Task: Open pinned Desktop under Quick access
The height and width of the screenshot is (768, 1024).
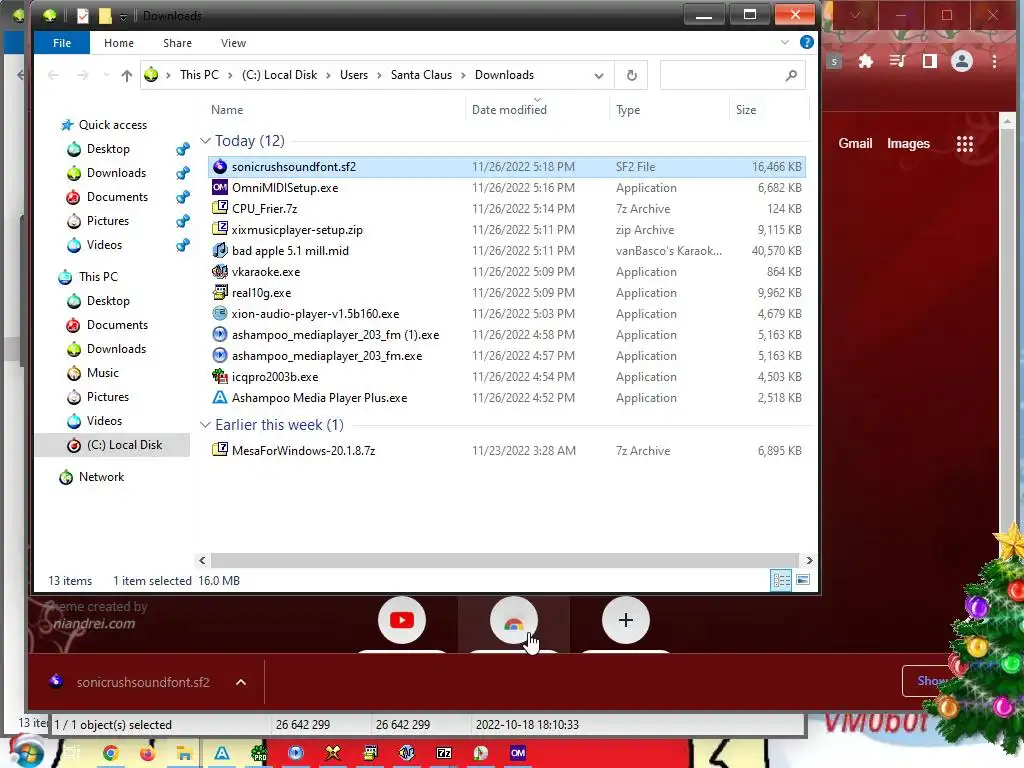Action: (x=108, y=149)
